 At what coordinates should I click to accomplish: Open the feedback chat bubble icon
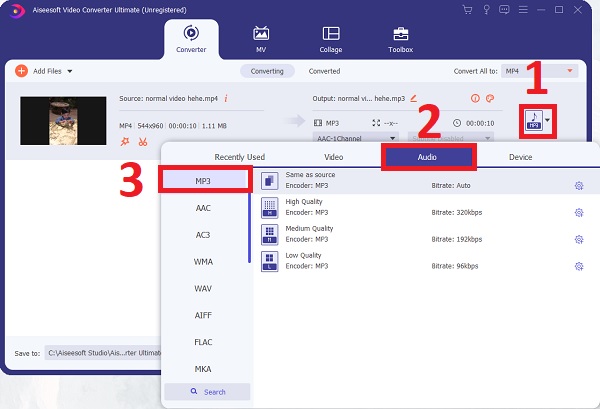pyautogui.click(x=505, y=10)
